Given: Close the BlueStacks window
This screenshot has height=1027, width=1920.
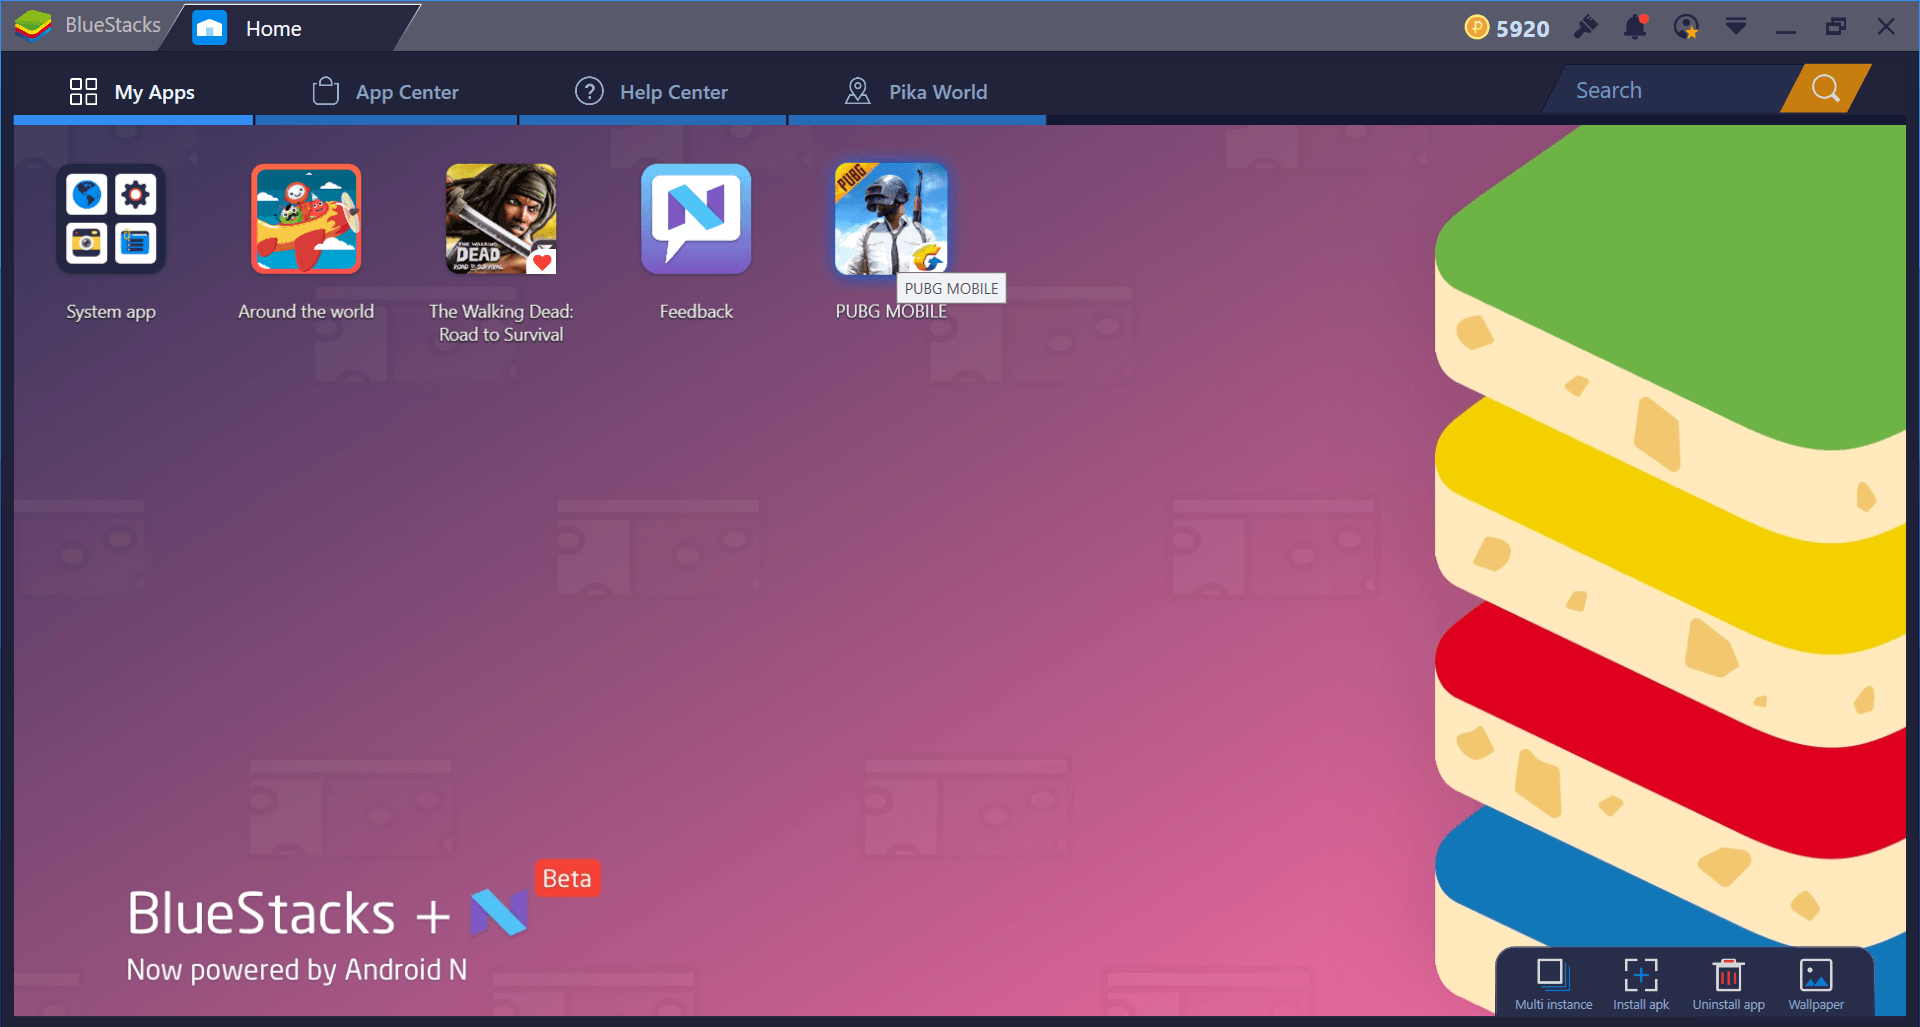Looking at the screenshot, I should (x=1886, y=27).
